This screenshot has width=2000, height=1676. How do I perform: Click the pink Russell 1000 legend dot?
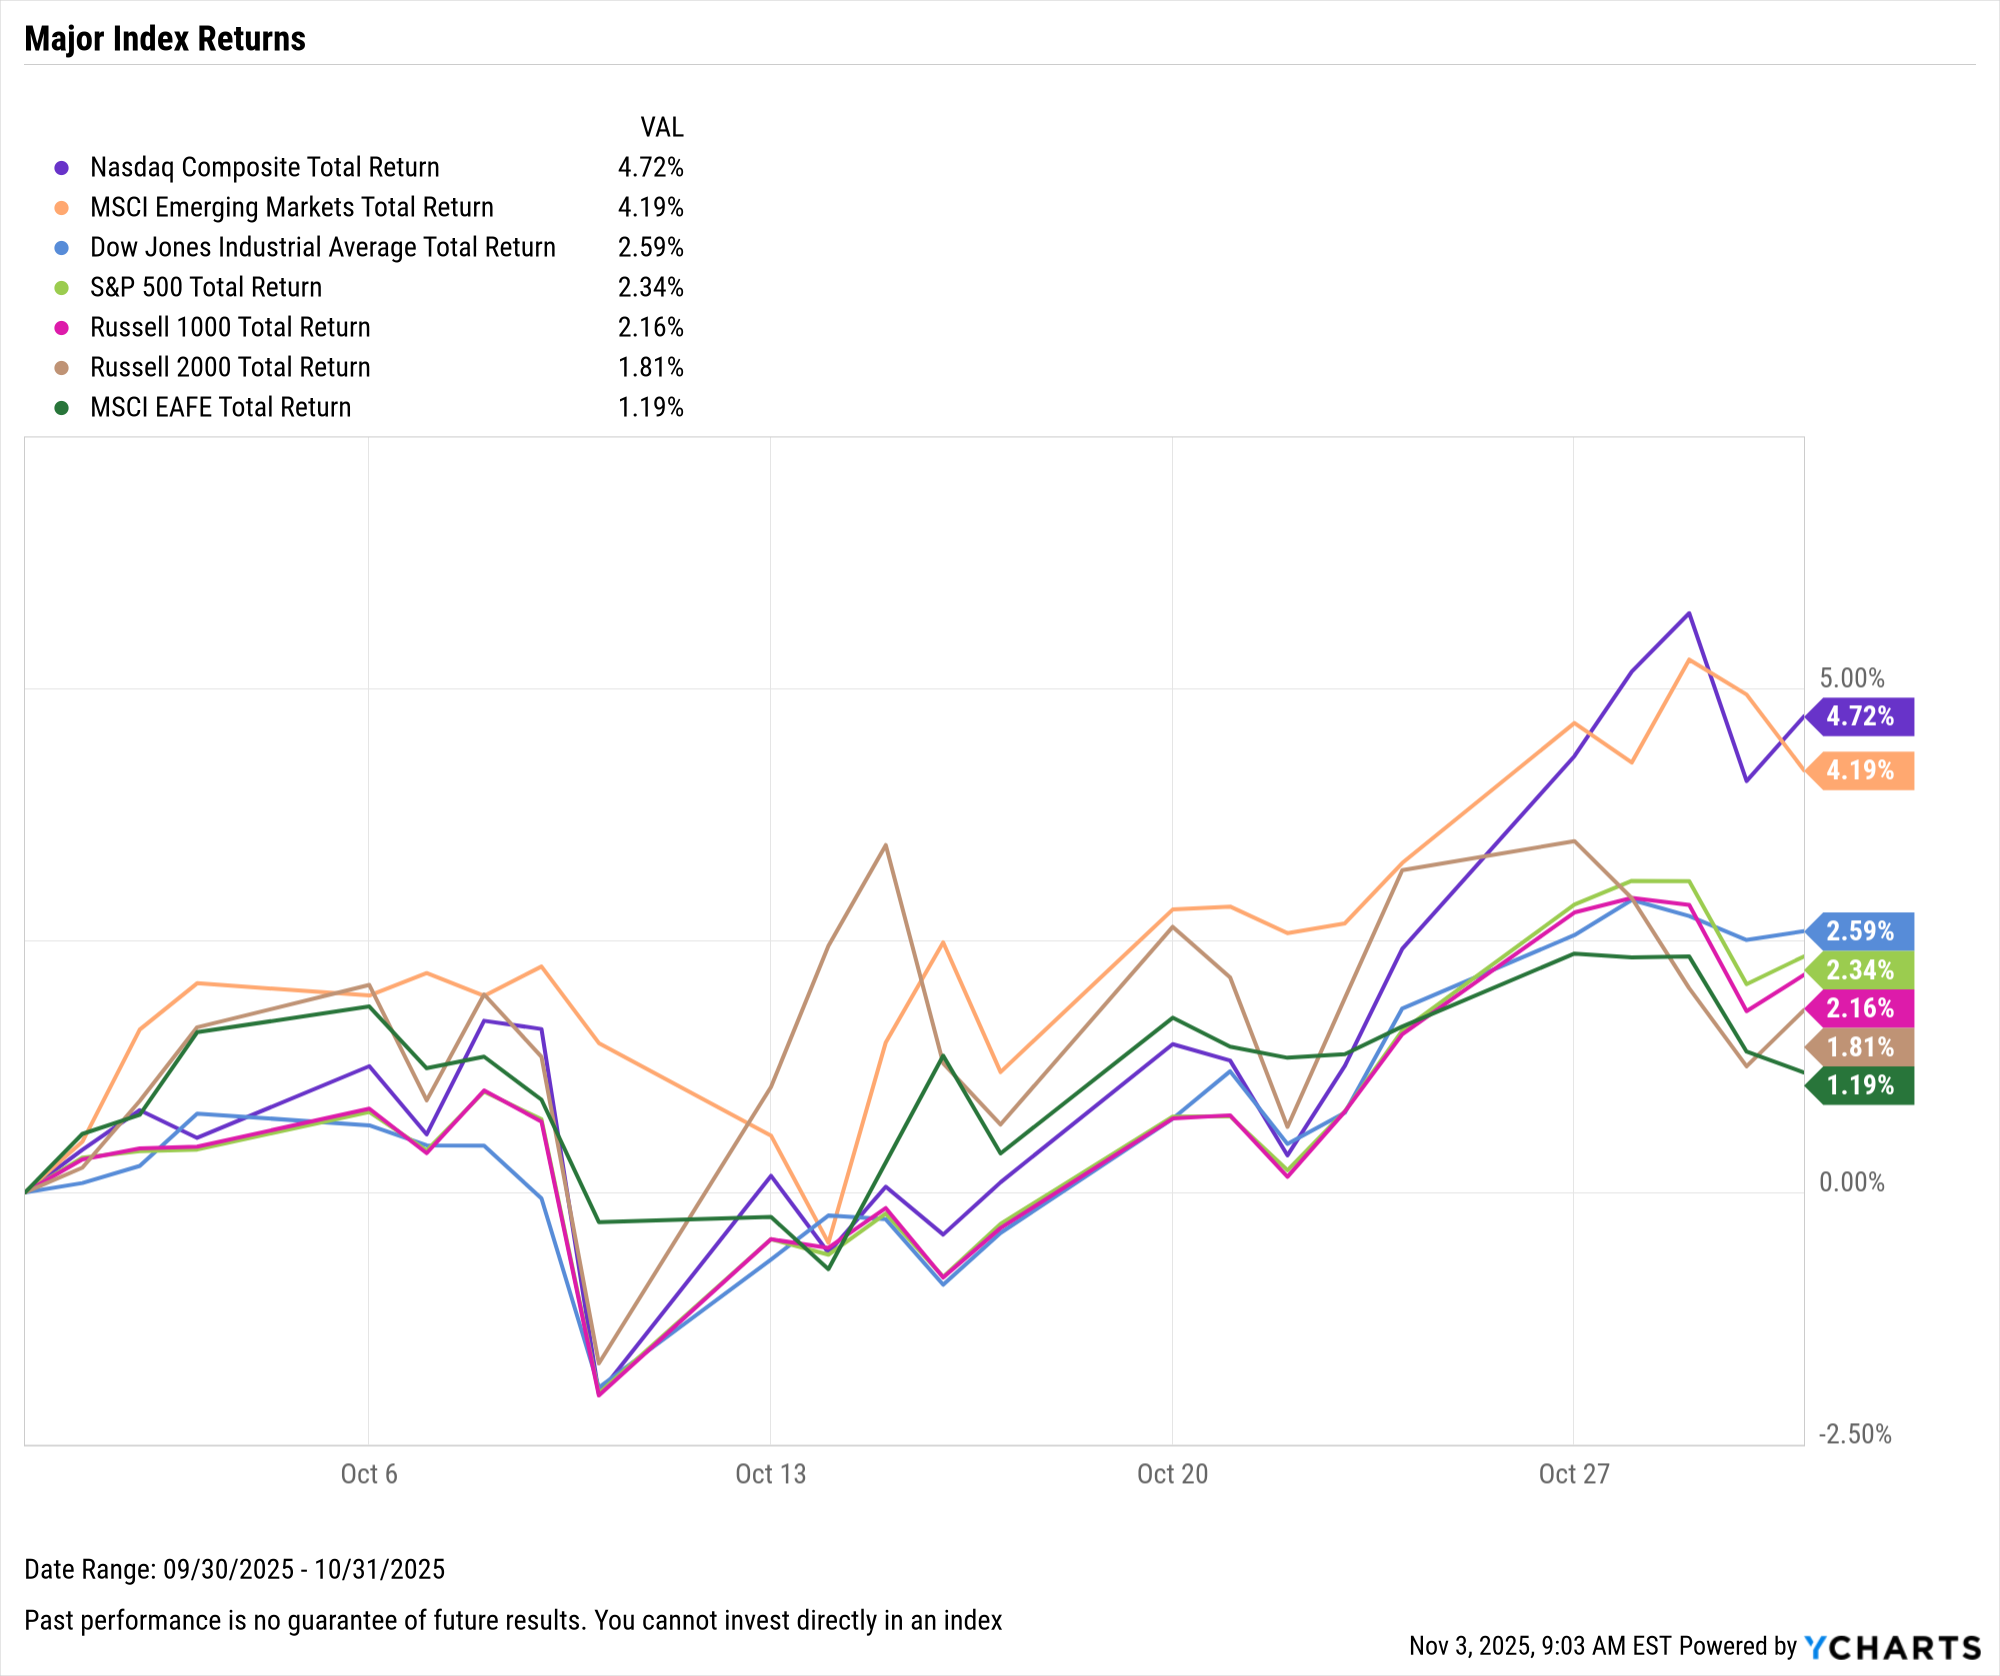coord(62,328)
